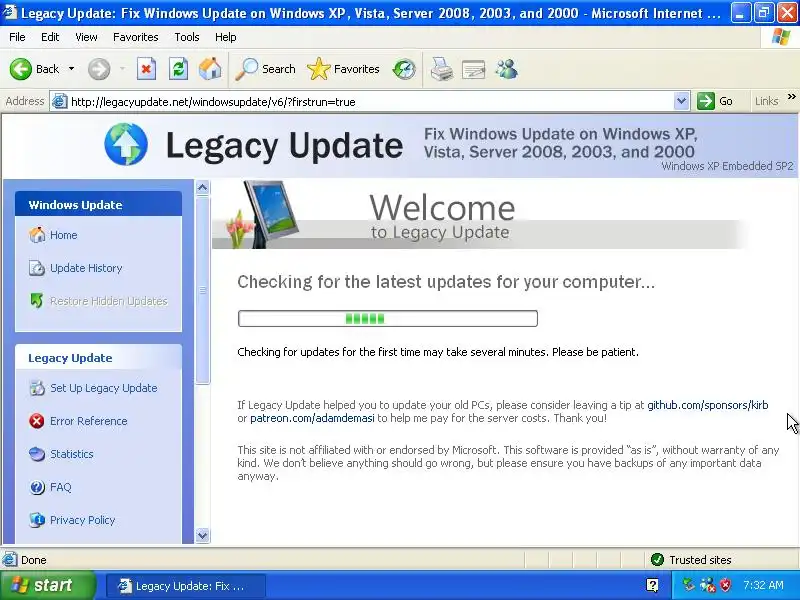
Task: Click the Home house icon in sidebar
Action: tap(37, 235)
